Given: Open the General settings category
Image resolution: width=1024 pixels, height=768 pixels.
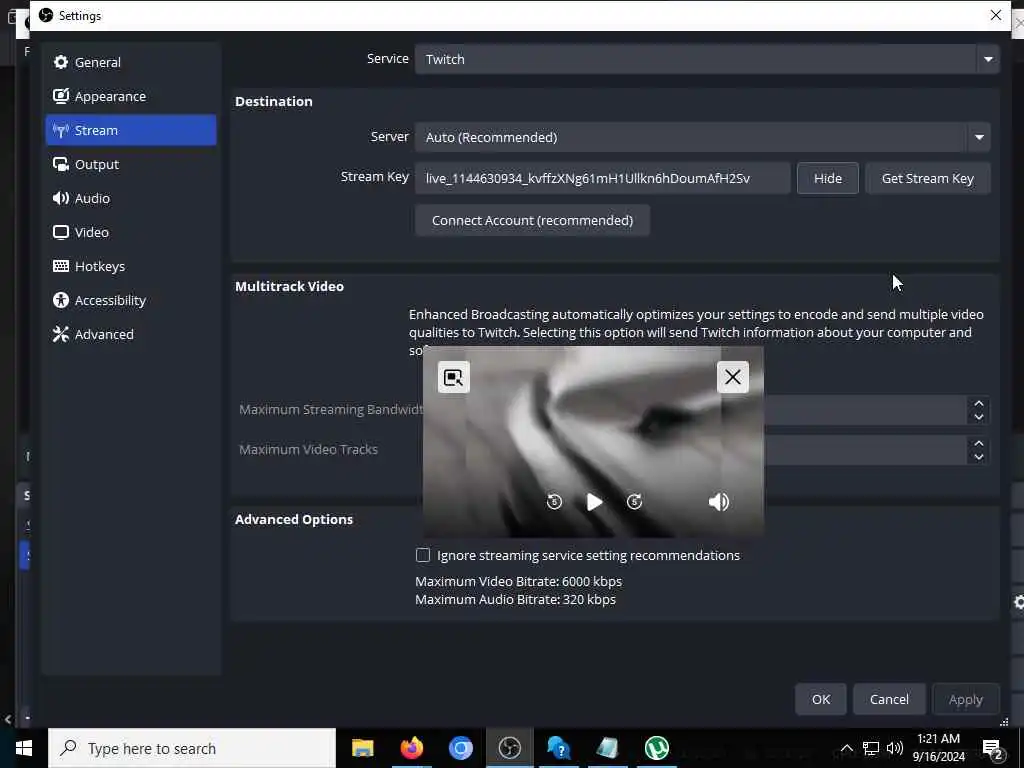Looking at the screenshot, I should coord(131,62).
